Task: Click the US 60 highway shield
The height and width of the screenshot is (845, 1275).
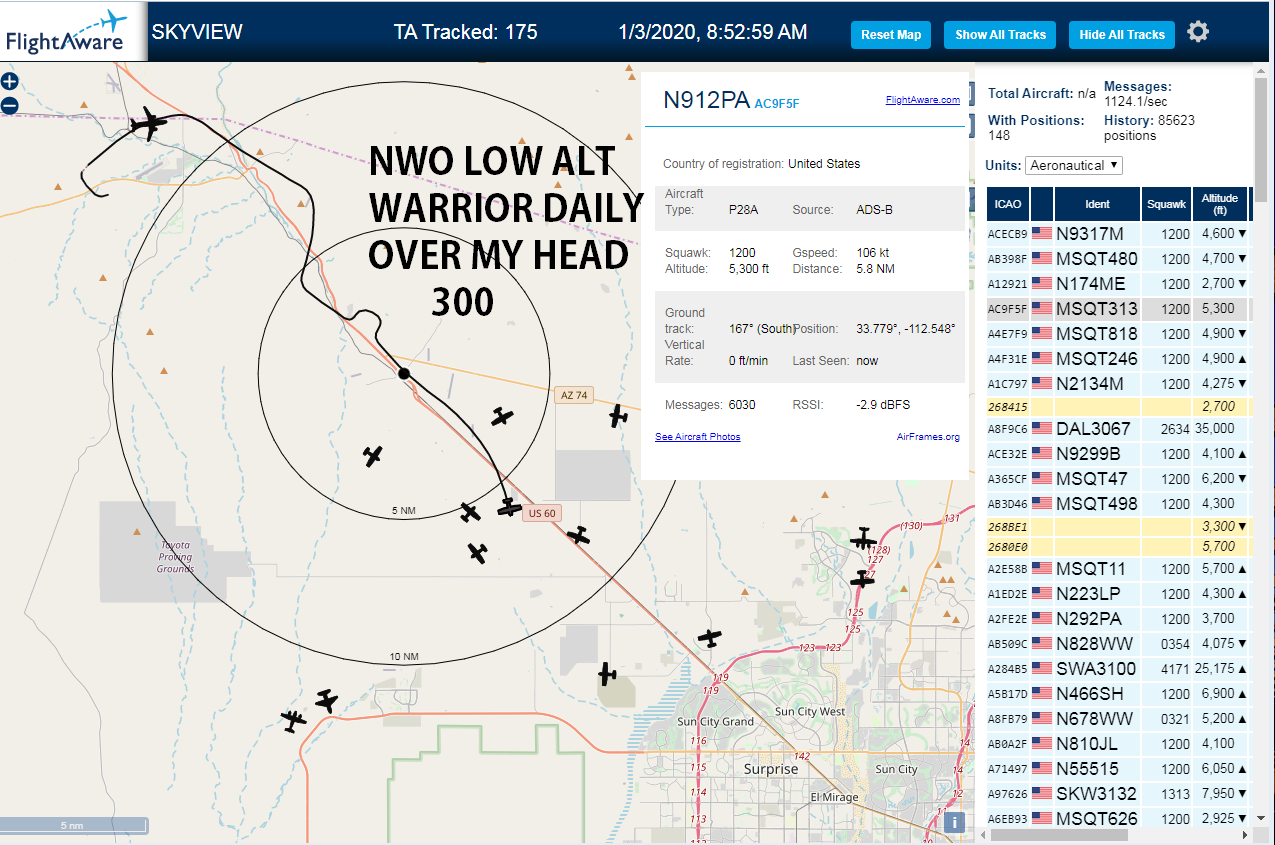Action: click(542, 513)
